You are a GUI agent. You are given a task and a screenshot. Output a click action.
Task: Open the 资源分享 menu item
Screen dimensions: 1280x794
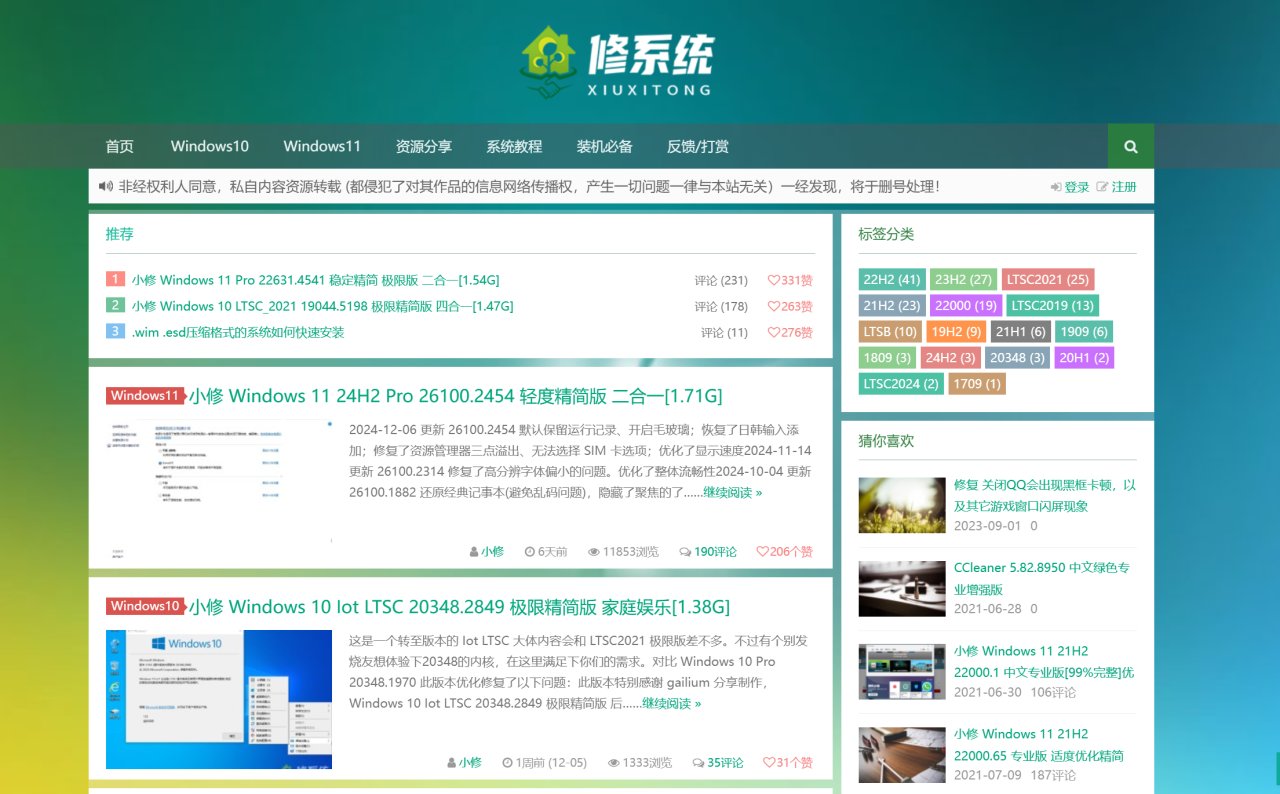424,146
